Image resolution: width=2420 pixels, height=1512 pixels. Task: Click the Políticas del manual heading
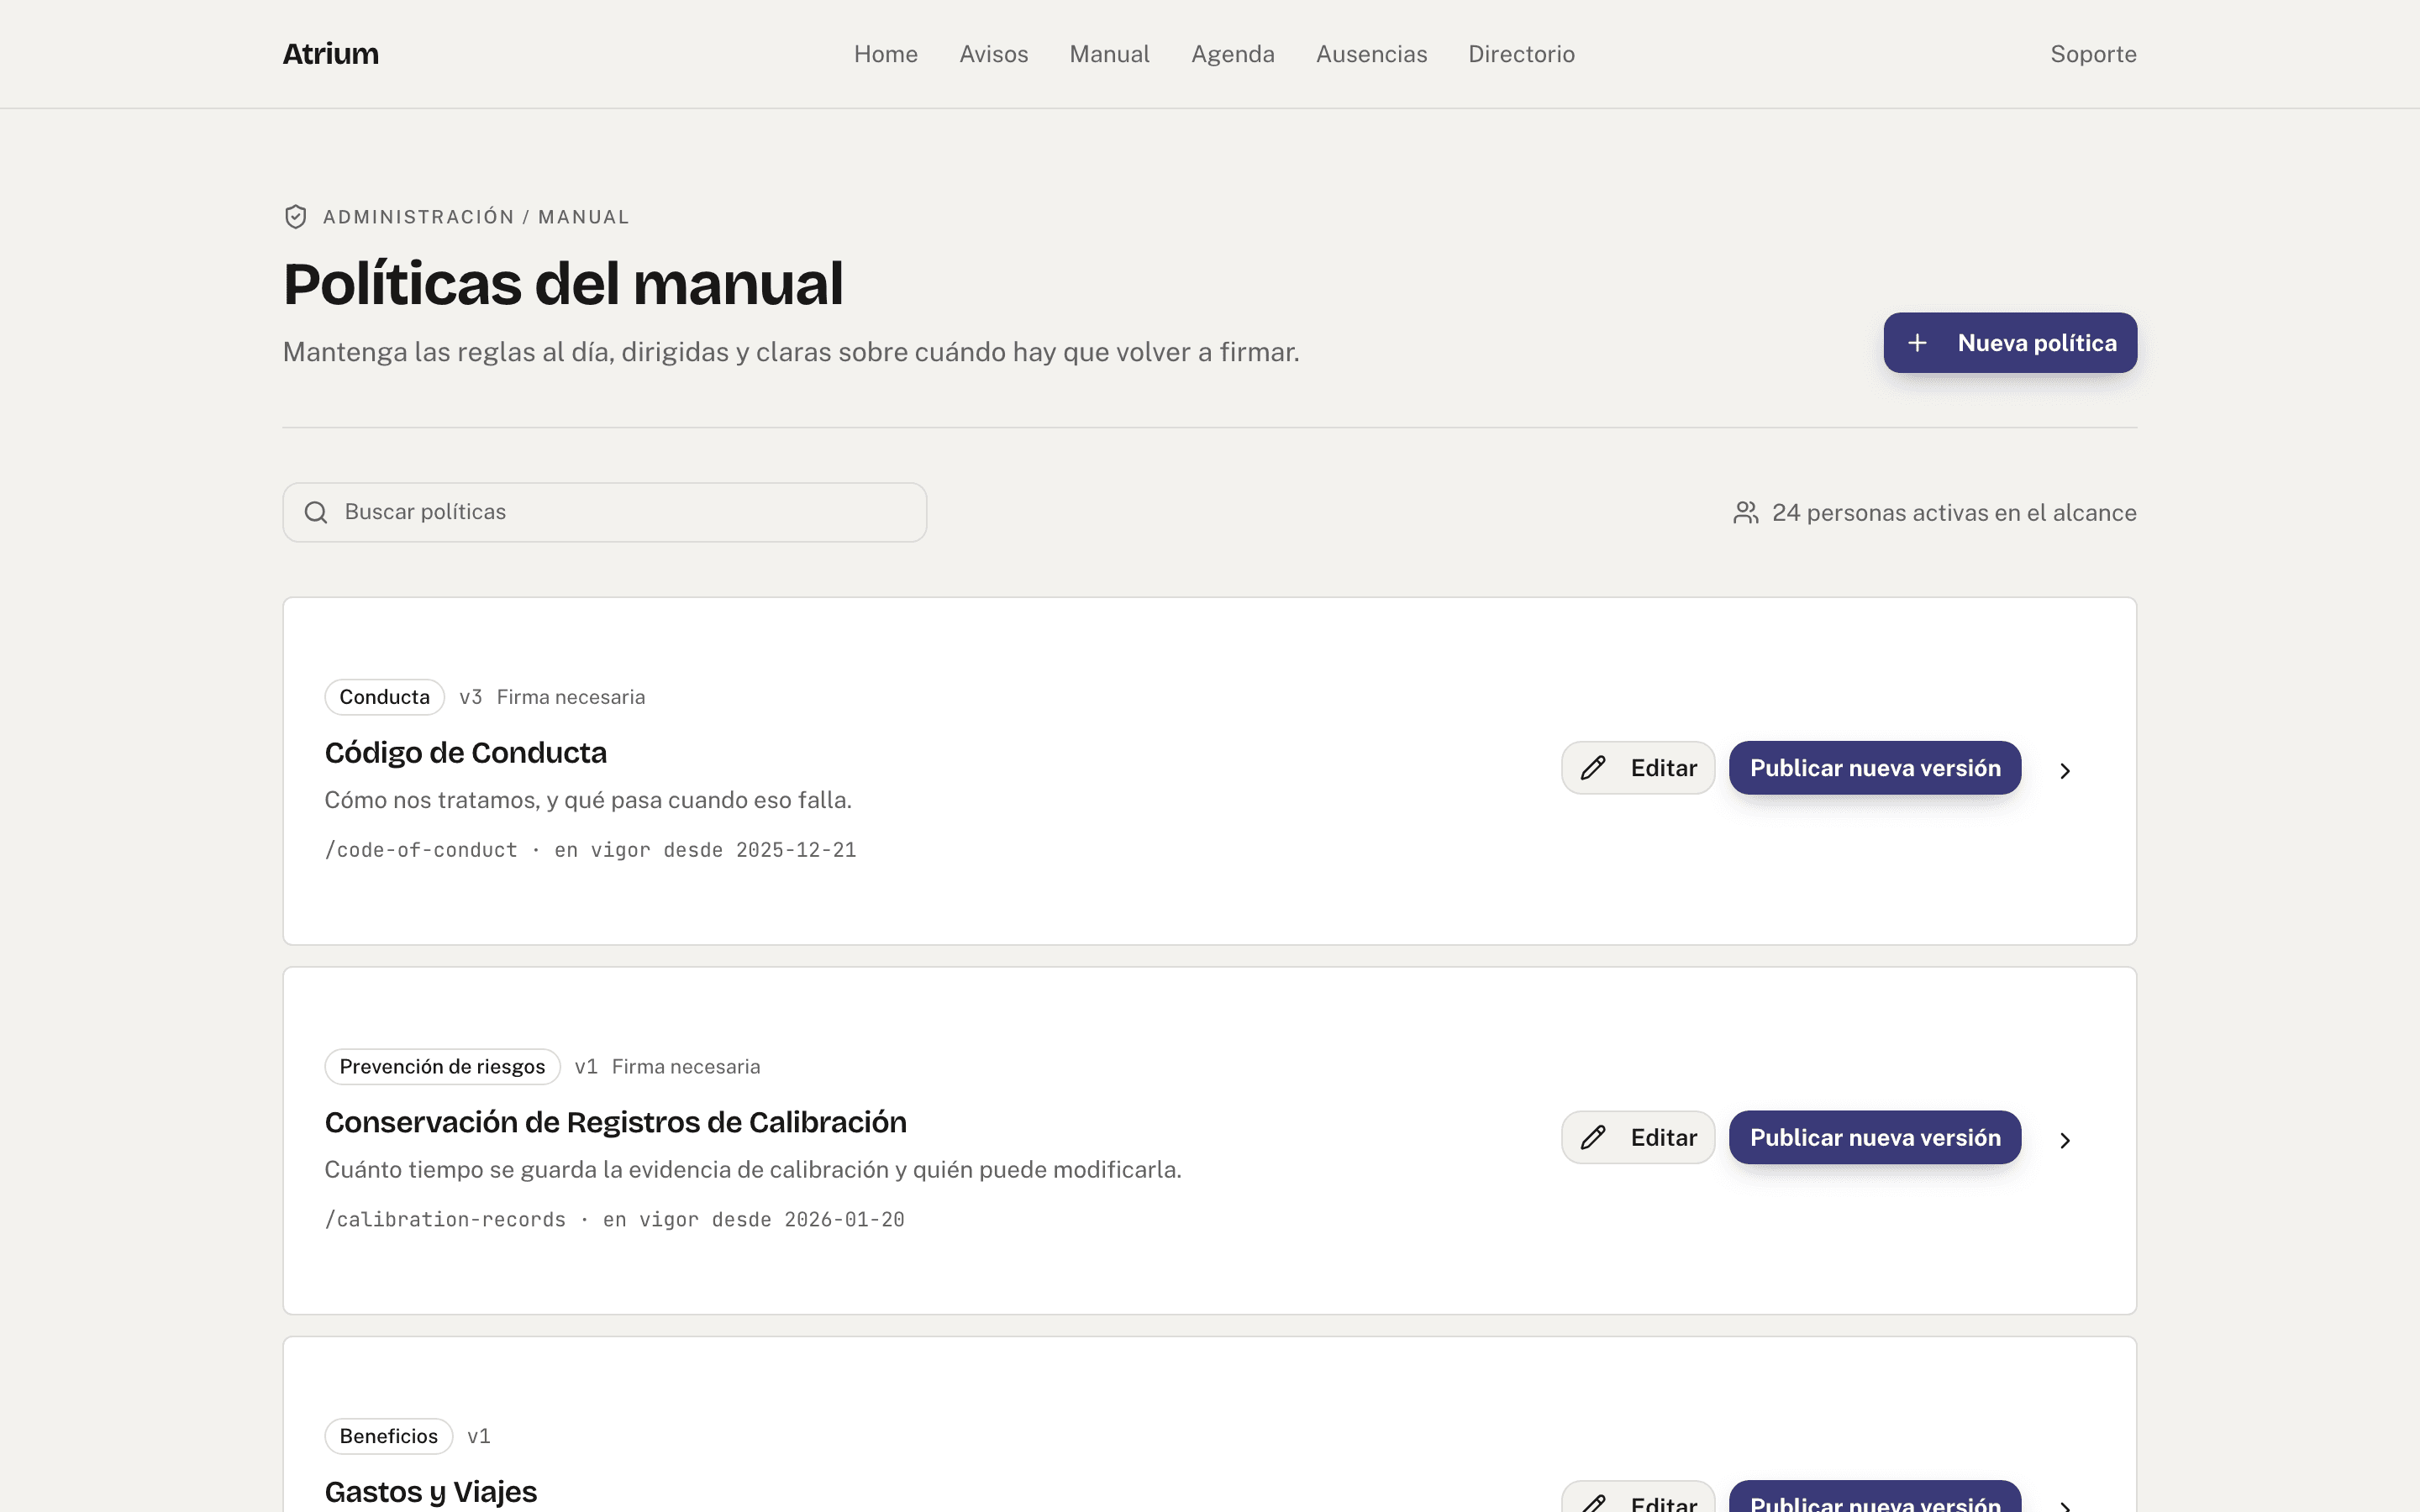(563, 283)
